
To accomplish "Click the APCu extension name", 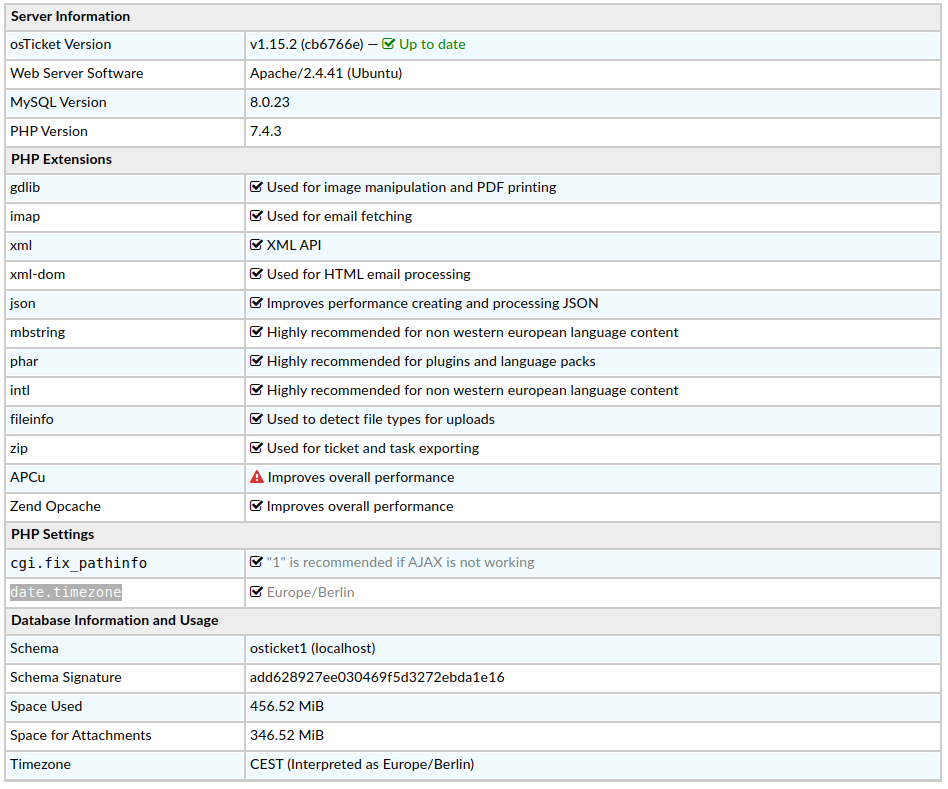I will (x=28, y=478).
